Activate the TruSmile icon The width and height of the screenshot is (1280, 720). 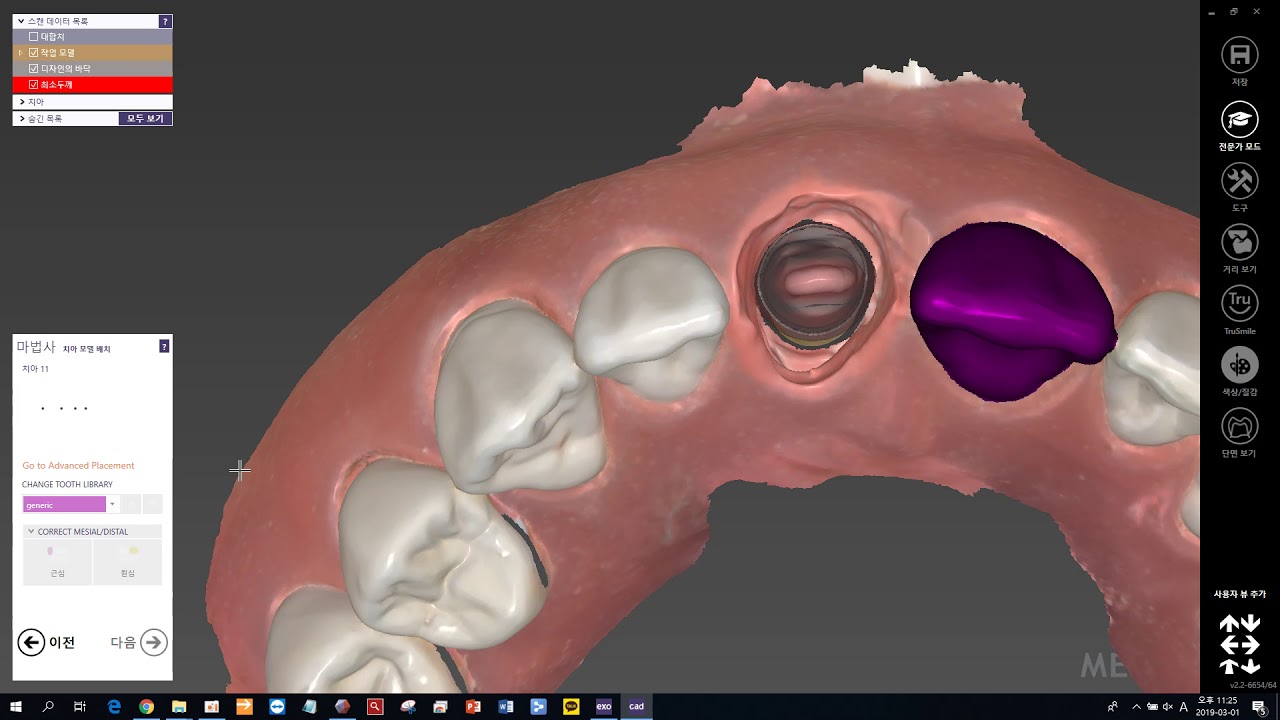click(x=1240, y=304)
